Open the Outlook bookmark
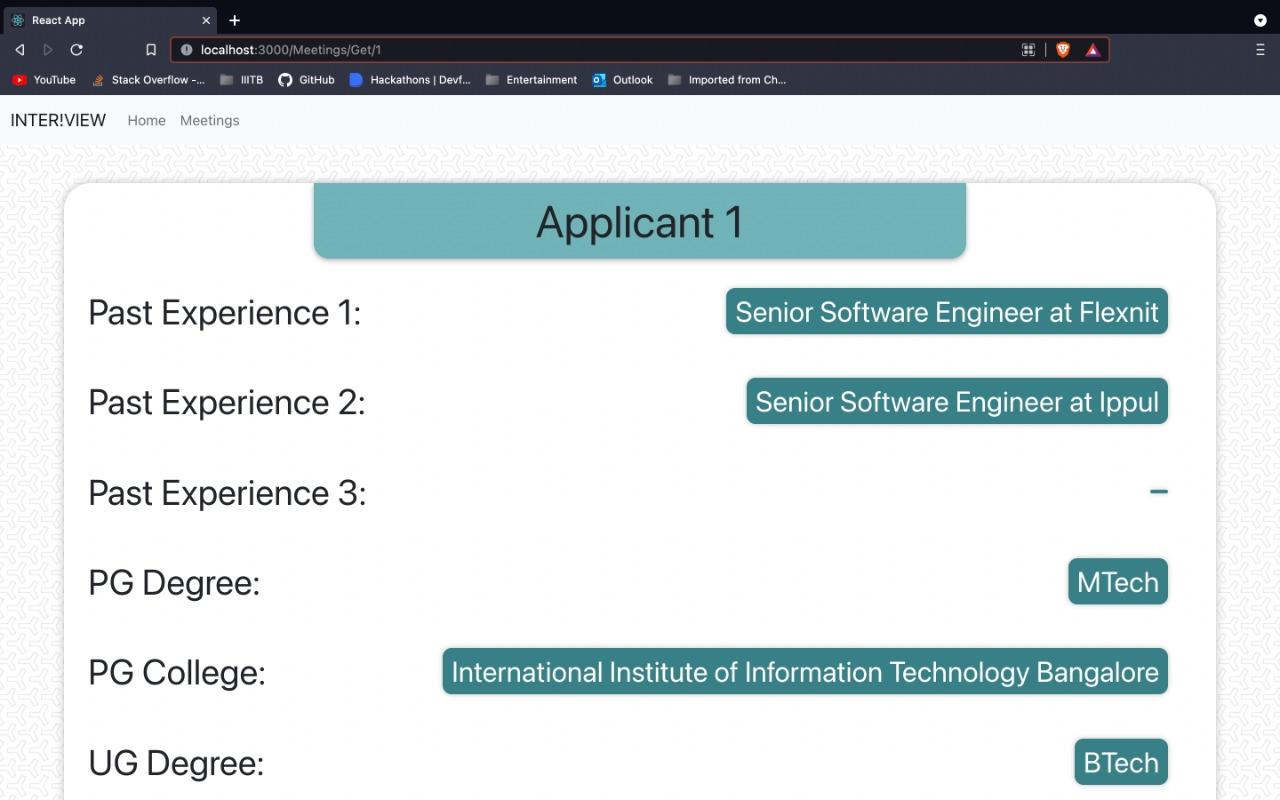Image resolution: width=1280 pixels, height=800 pixels. pos(622,80)
